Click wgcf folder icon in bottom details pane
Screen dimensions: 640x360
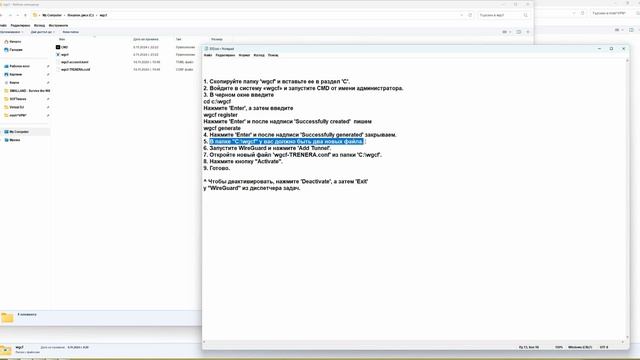tap(6, 350)
